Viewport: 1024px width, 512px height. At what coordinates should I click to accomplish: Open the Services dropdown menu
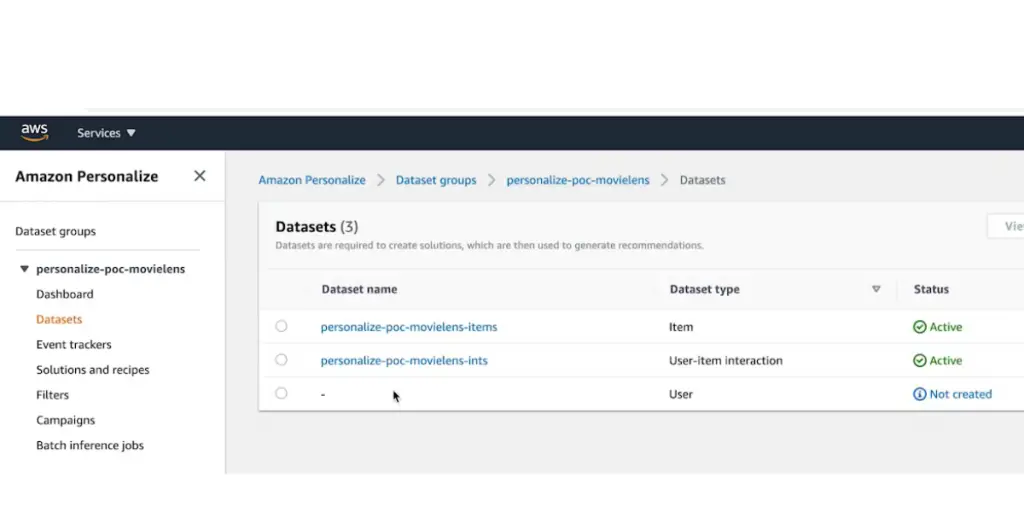click(x=106, y=133)
